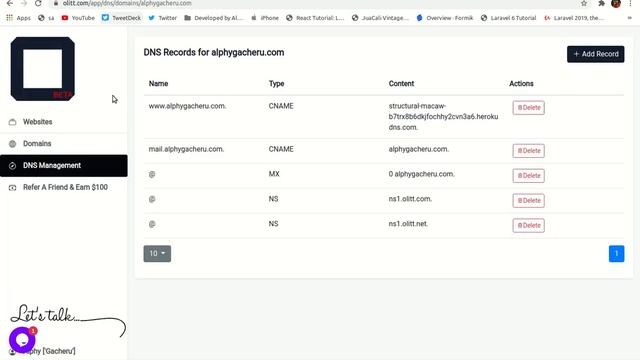The width and height of the screenshot is (640, 360).
Task: Click the DNS Management compass icon
Action: click(x=12, y=166)
